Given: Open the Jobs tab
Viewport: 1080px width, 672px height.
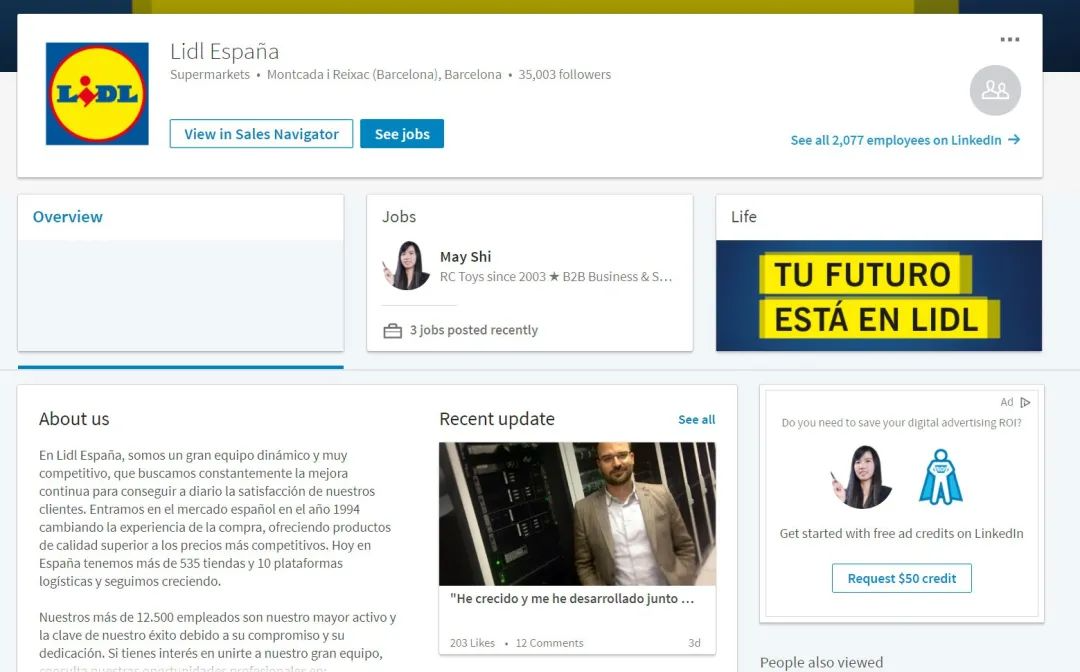Looking at the screenshot, I should [399, 217].
